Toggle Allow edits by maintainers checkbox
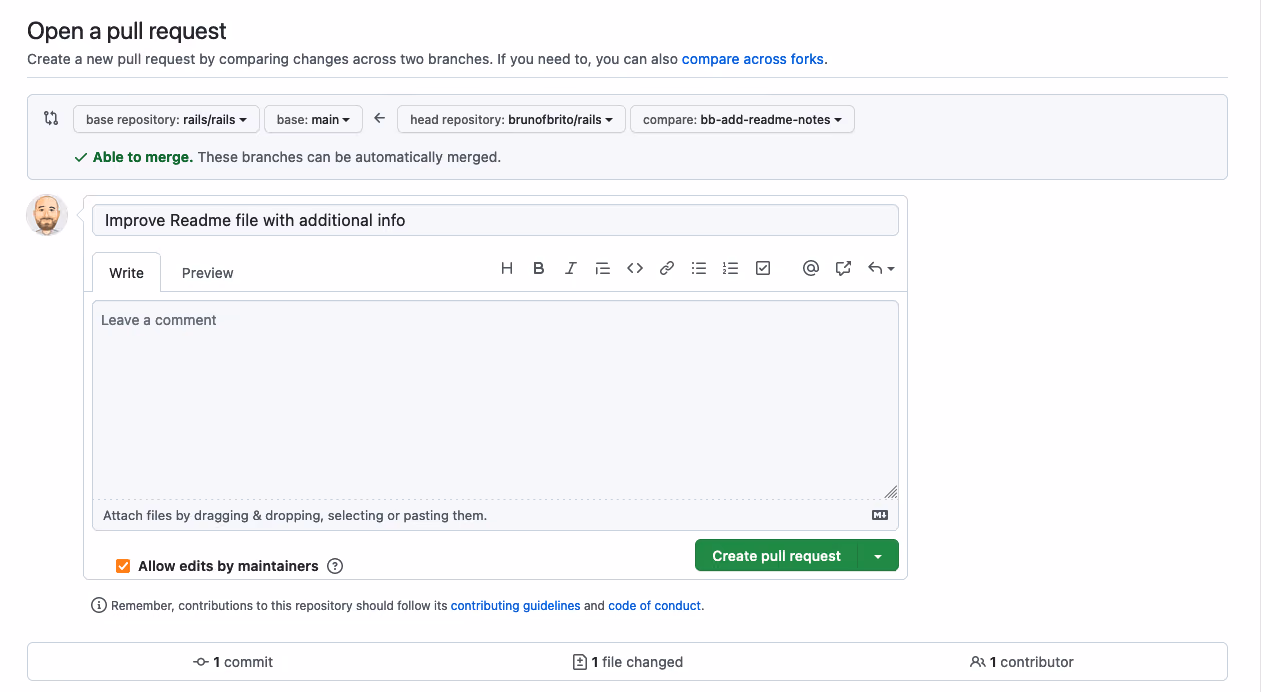Screen dimensions: 1261x692 click(123, 566)
